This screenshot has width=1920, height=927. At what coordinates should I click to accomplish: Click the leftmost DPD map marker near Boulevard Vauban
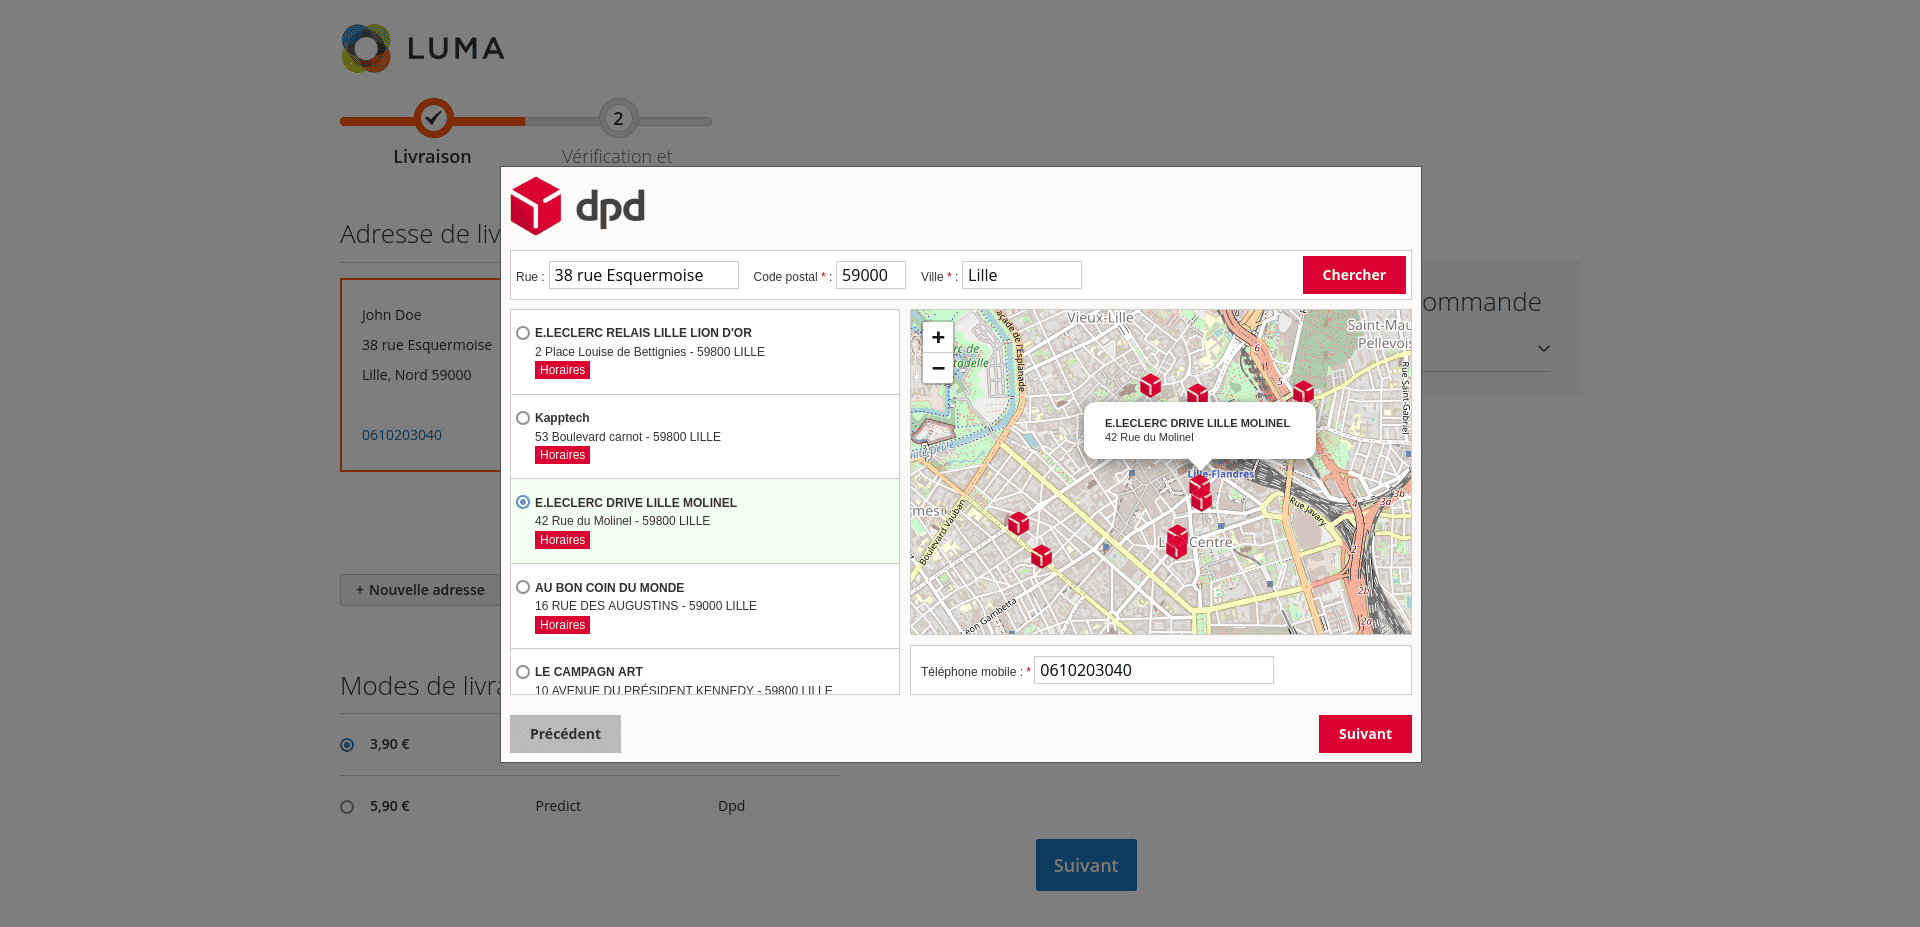1017,524
